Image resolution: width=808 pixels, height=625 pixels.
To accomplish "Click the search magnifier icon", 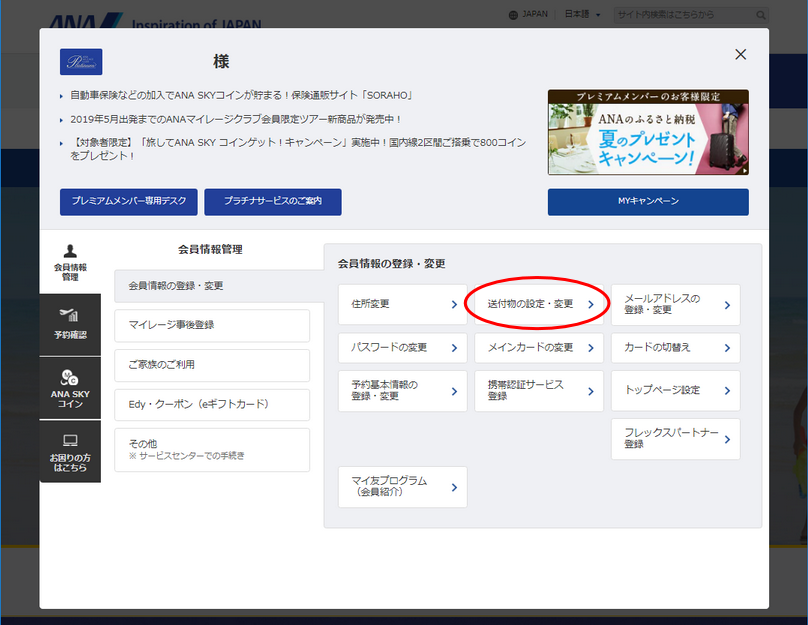I will coord(761,15).
